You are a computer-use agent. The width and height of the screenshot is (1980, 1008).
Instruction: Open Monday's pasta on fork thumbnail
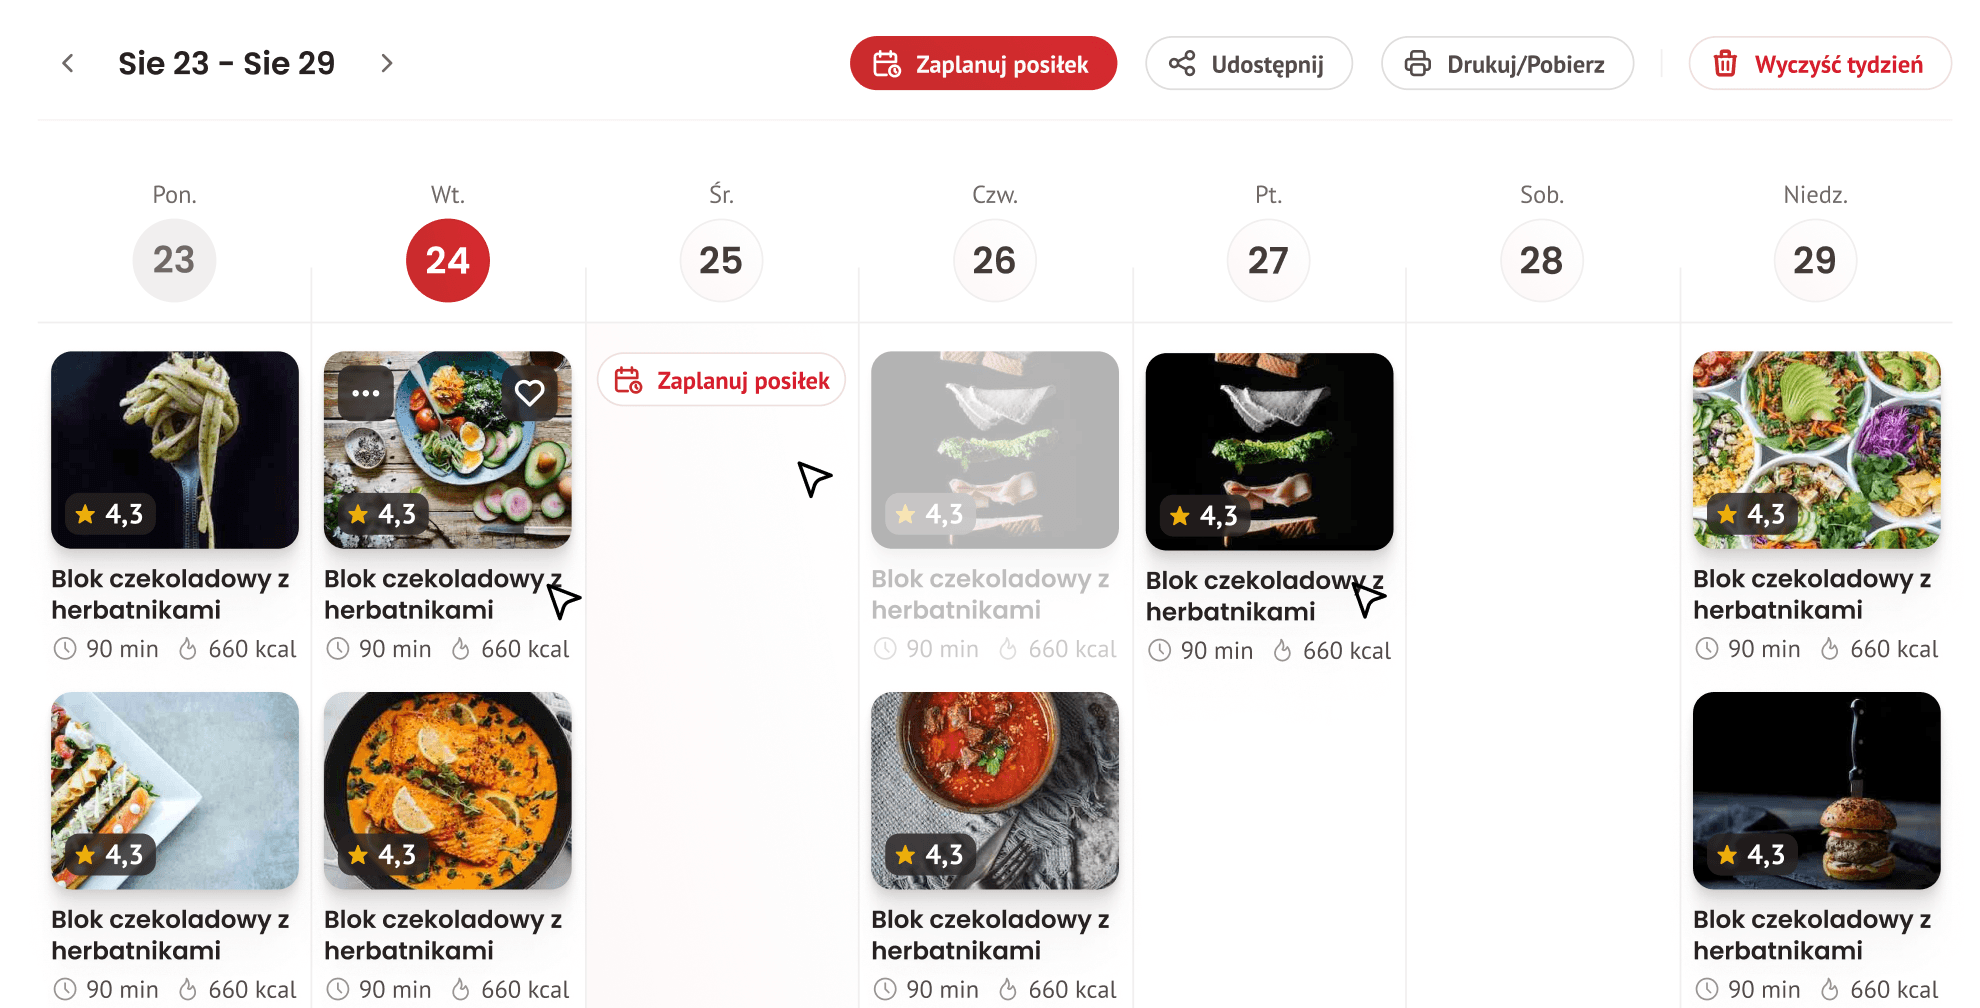point(175,449)
